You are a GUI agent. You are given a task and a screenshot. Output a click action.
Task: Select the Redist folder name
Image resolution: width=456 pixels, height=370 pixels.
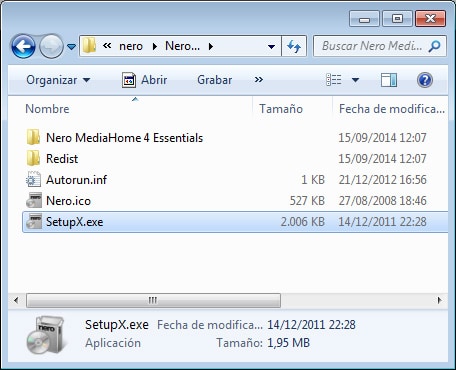tap(62, 159)
